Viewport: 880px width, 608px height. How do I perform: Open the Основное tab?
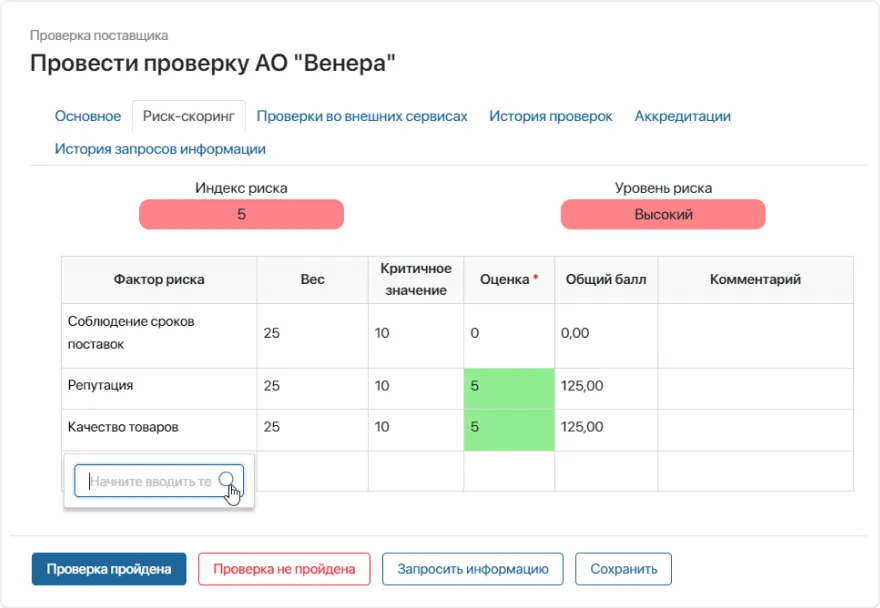click(88, 116)
